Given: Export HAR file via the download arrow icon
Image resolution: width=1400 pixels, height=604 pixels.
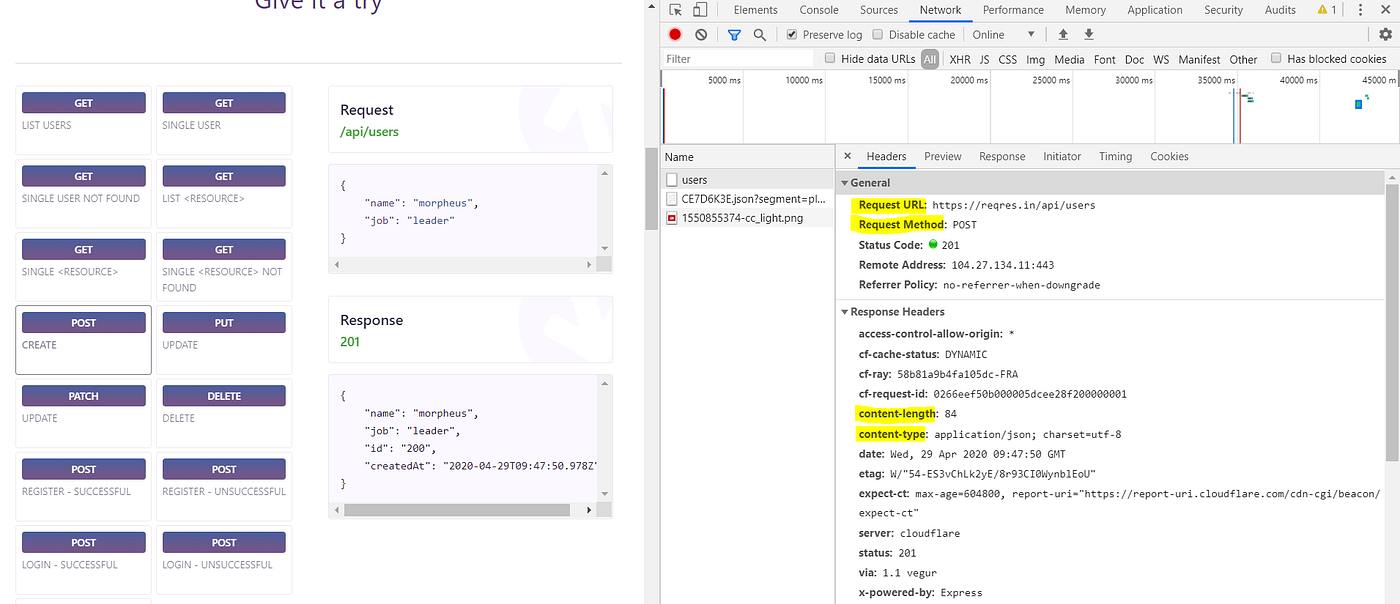Looking at the screenshot, I should point(1088,34).
